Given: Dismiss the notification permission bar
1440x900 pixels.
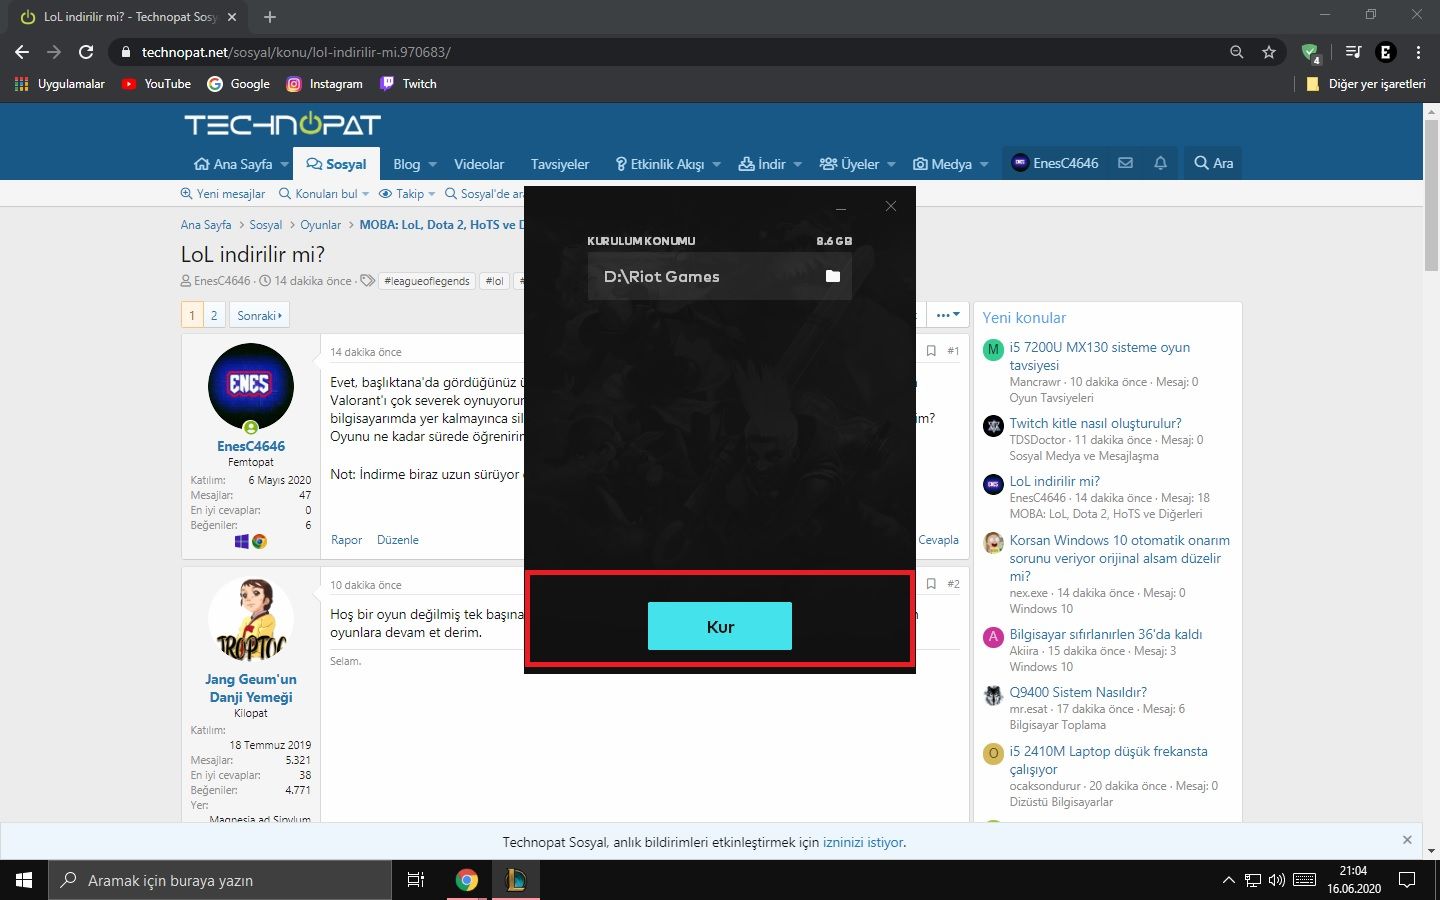Looking at the screenshot, I should pyautogui.click(x=1407, y=840).
